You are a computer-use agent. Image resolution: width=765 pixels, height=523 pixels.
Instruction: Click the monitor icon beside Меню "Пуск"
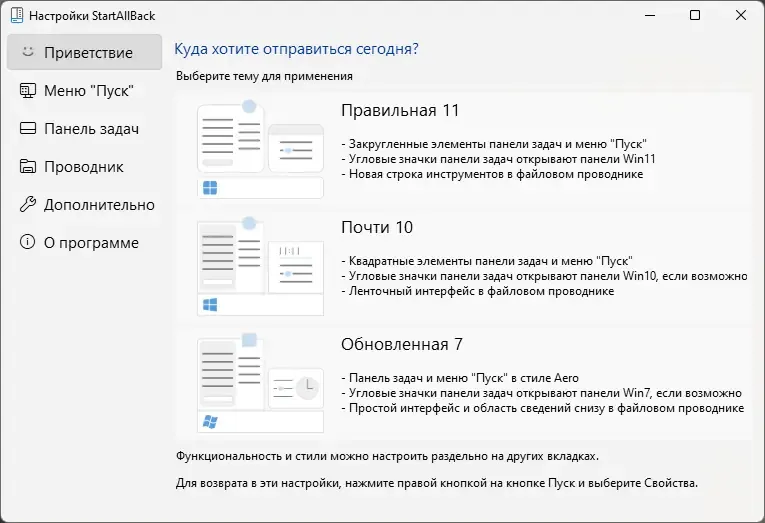[x=28, y=90]
